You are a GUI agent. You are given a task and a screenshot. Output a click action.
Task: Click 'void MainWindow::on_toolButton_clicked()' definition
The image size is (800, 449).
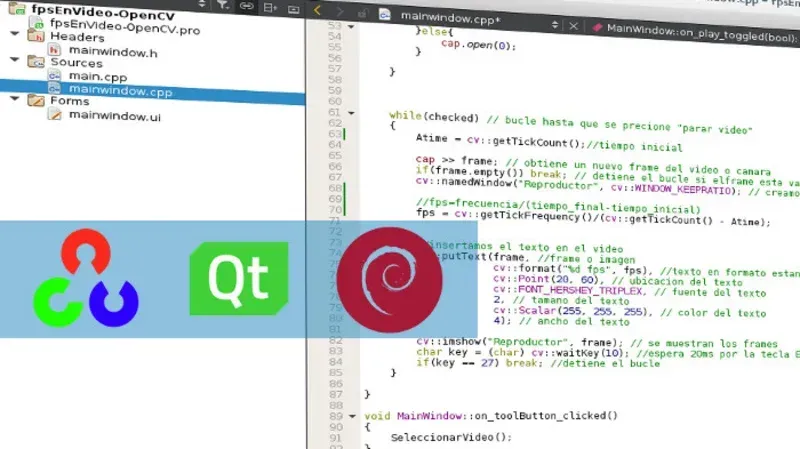pyautogui.click(x=491, y=416)
